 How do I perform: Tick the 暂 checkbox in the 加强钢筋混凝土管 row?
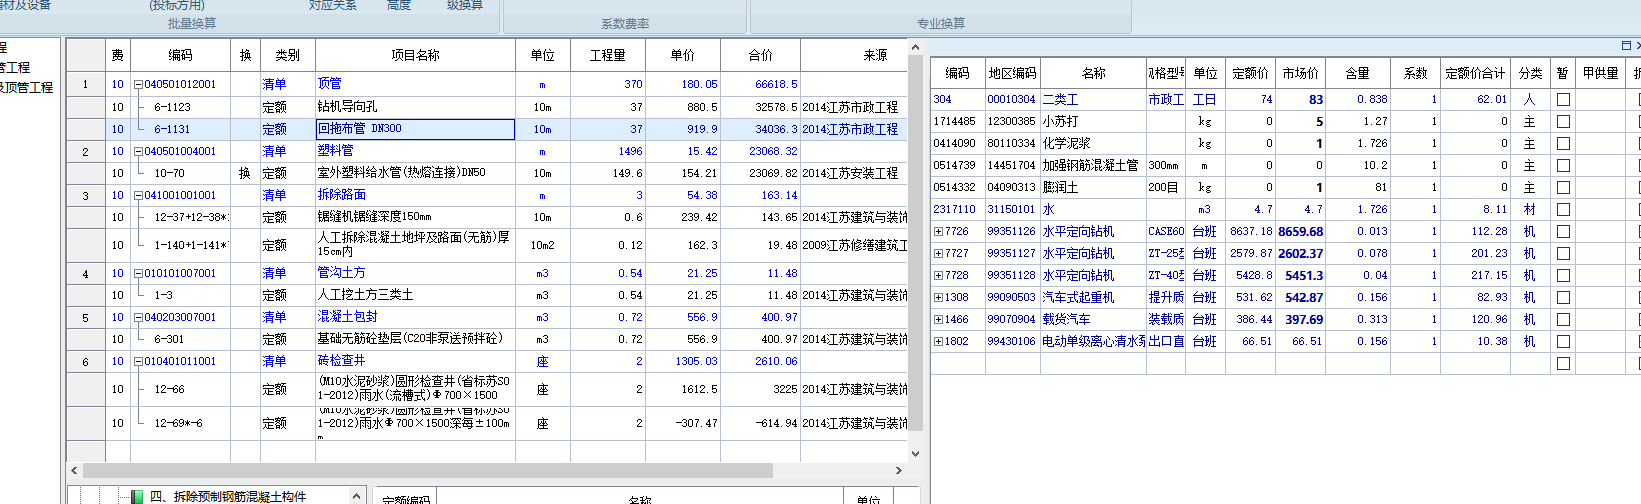(x=1563, y=165)
